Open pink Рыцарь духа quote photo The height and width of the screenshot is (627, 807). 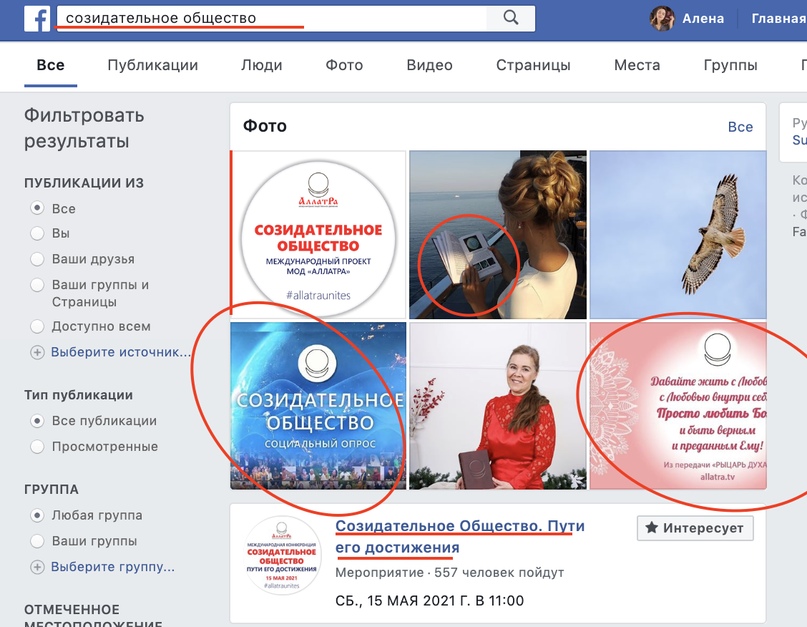[678, 406]
